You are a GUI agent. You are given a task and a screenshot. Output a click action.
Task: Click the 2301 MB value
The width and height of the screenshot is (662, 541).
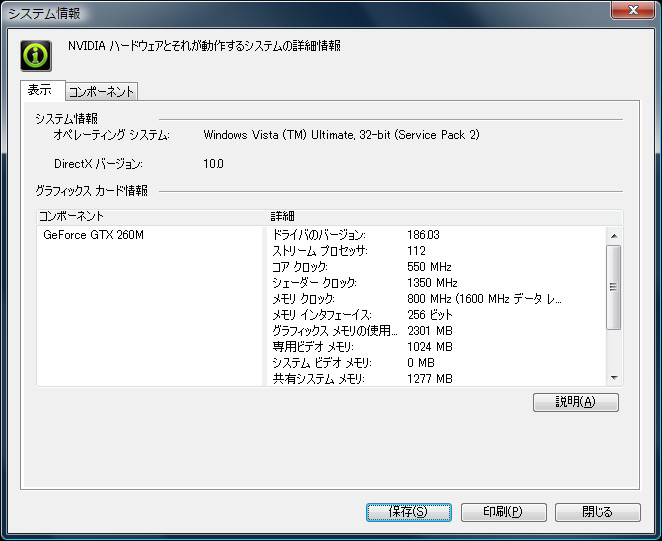(430, 331)
